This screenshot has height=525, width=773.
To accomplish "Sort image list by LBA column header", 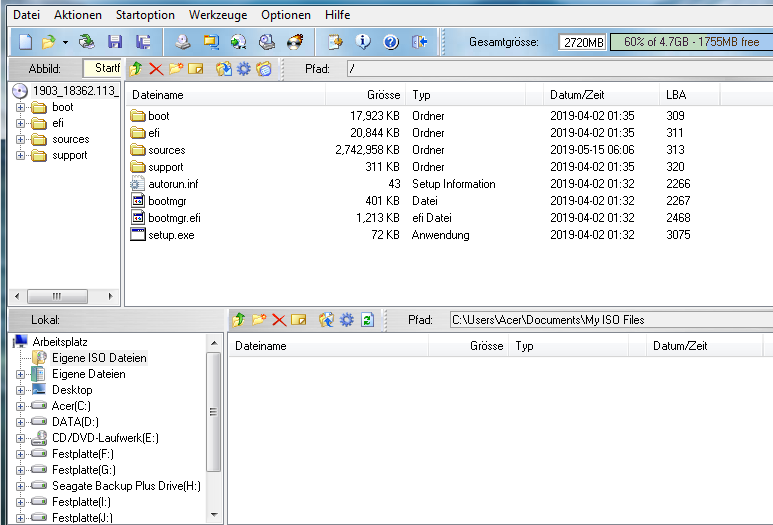I will click(689, 95).
